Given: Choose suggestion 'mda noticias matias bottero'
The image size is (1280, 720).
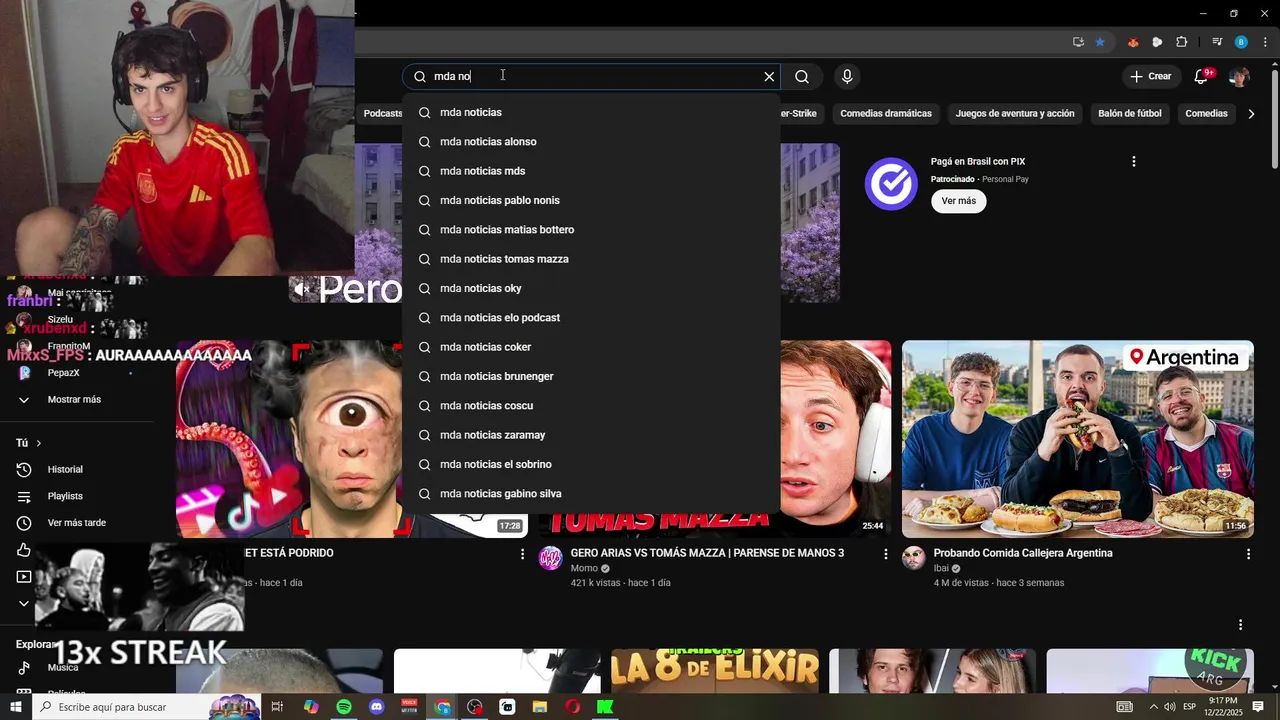Looking at the screenshot, I should (x=591, y=230).
